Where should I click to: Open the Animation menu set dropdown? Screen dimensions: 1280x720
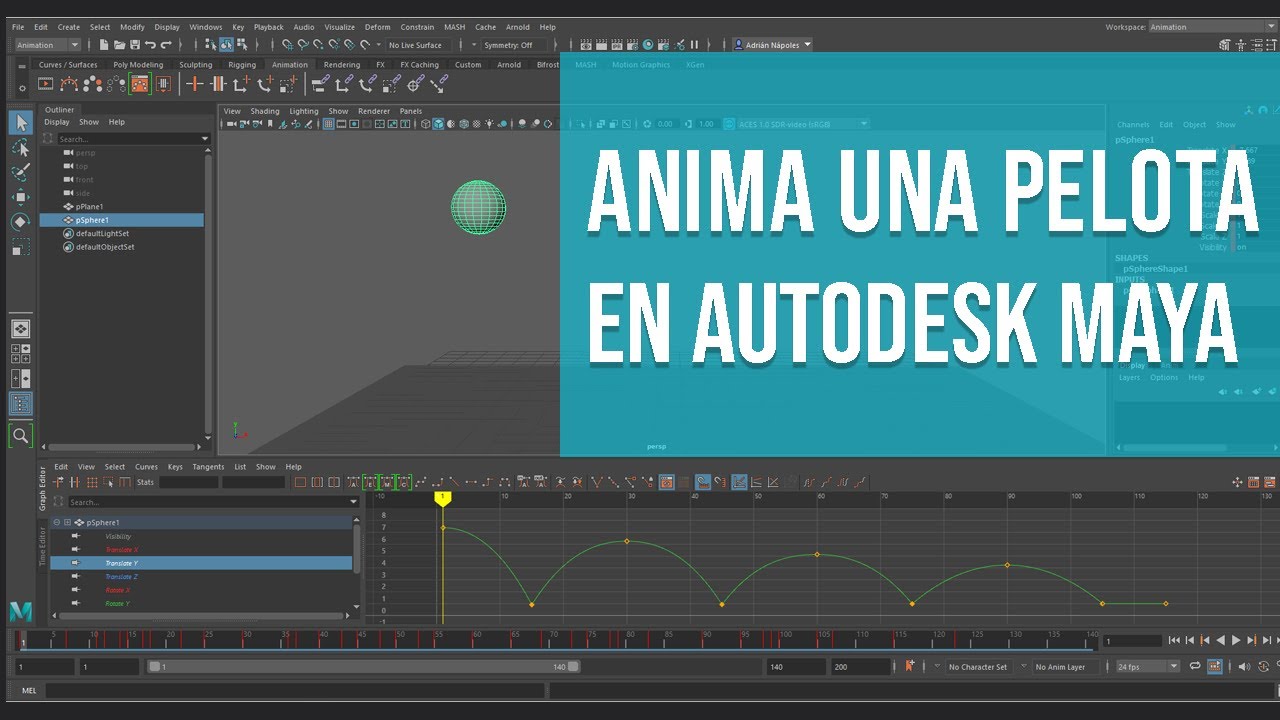[x=48, y=45]
